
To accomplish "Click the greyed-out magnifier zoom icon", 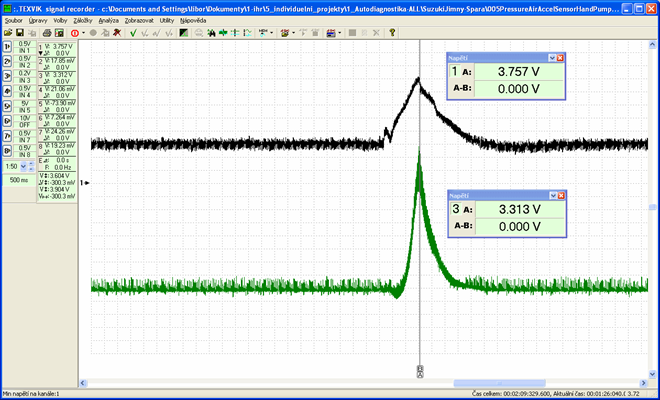I will tap(198, 33).
